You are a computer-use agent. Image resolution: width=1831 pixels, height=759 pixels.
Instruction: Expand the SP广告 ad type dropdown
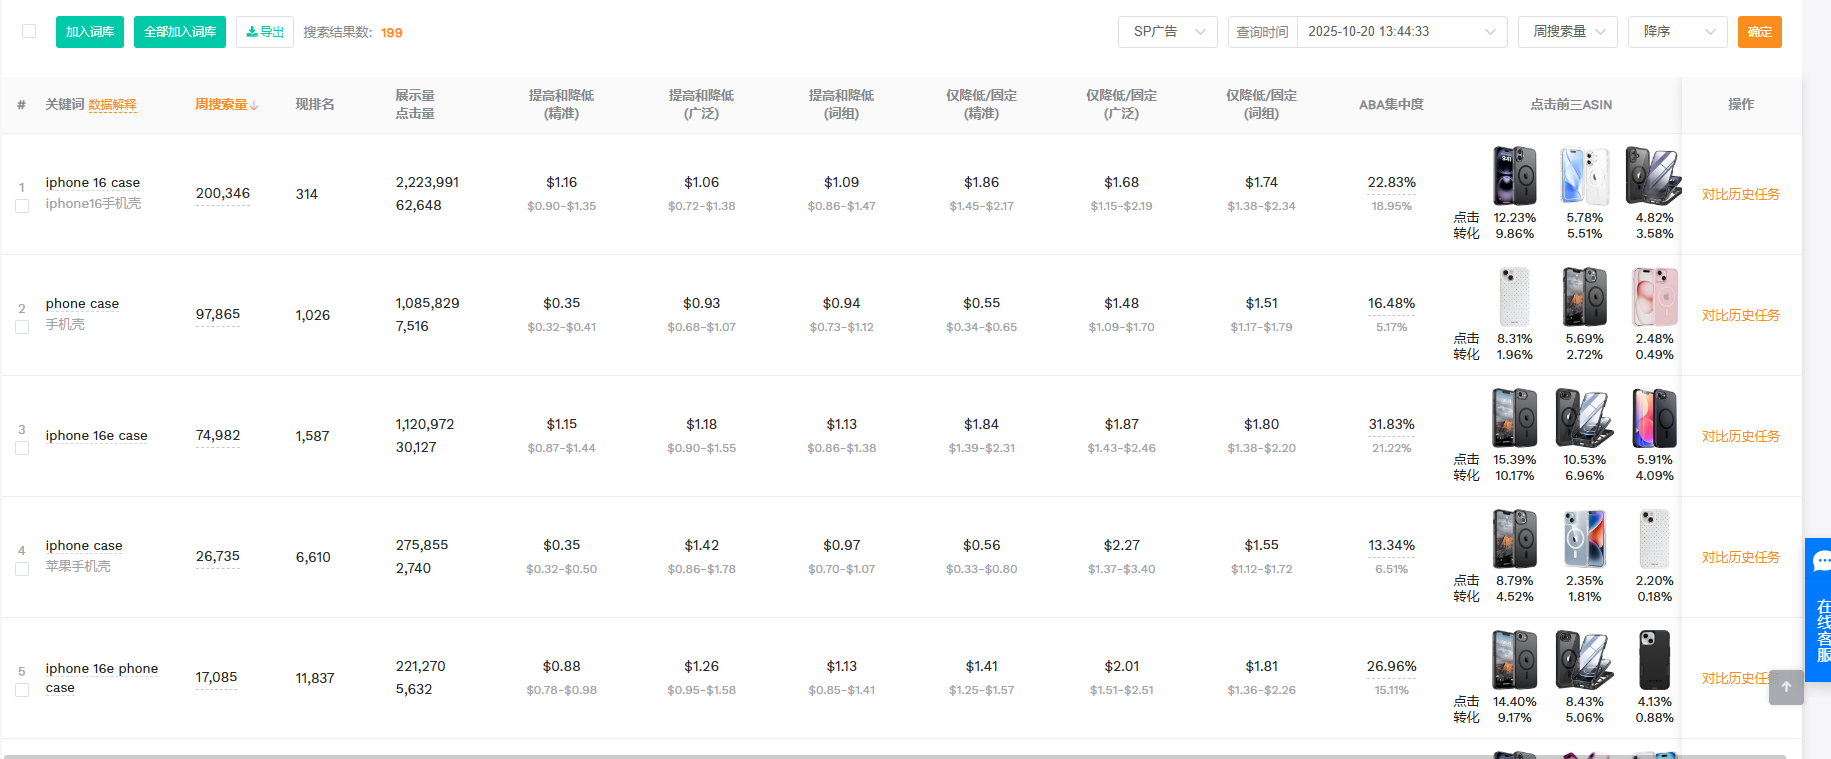pyautogui.click(x=1167, y=32)
